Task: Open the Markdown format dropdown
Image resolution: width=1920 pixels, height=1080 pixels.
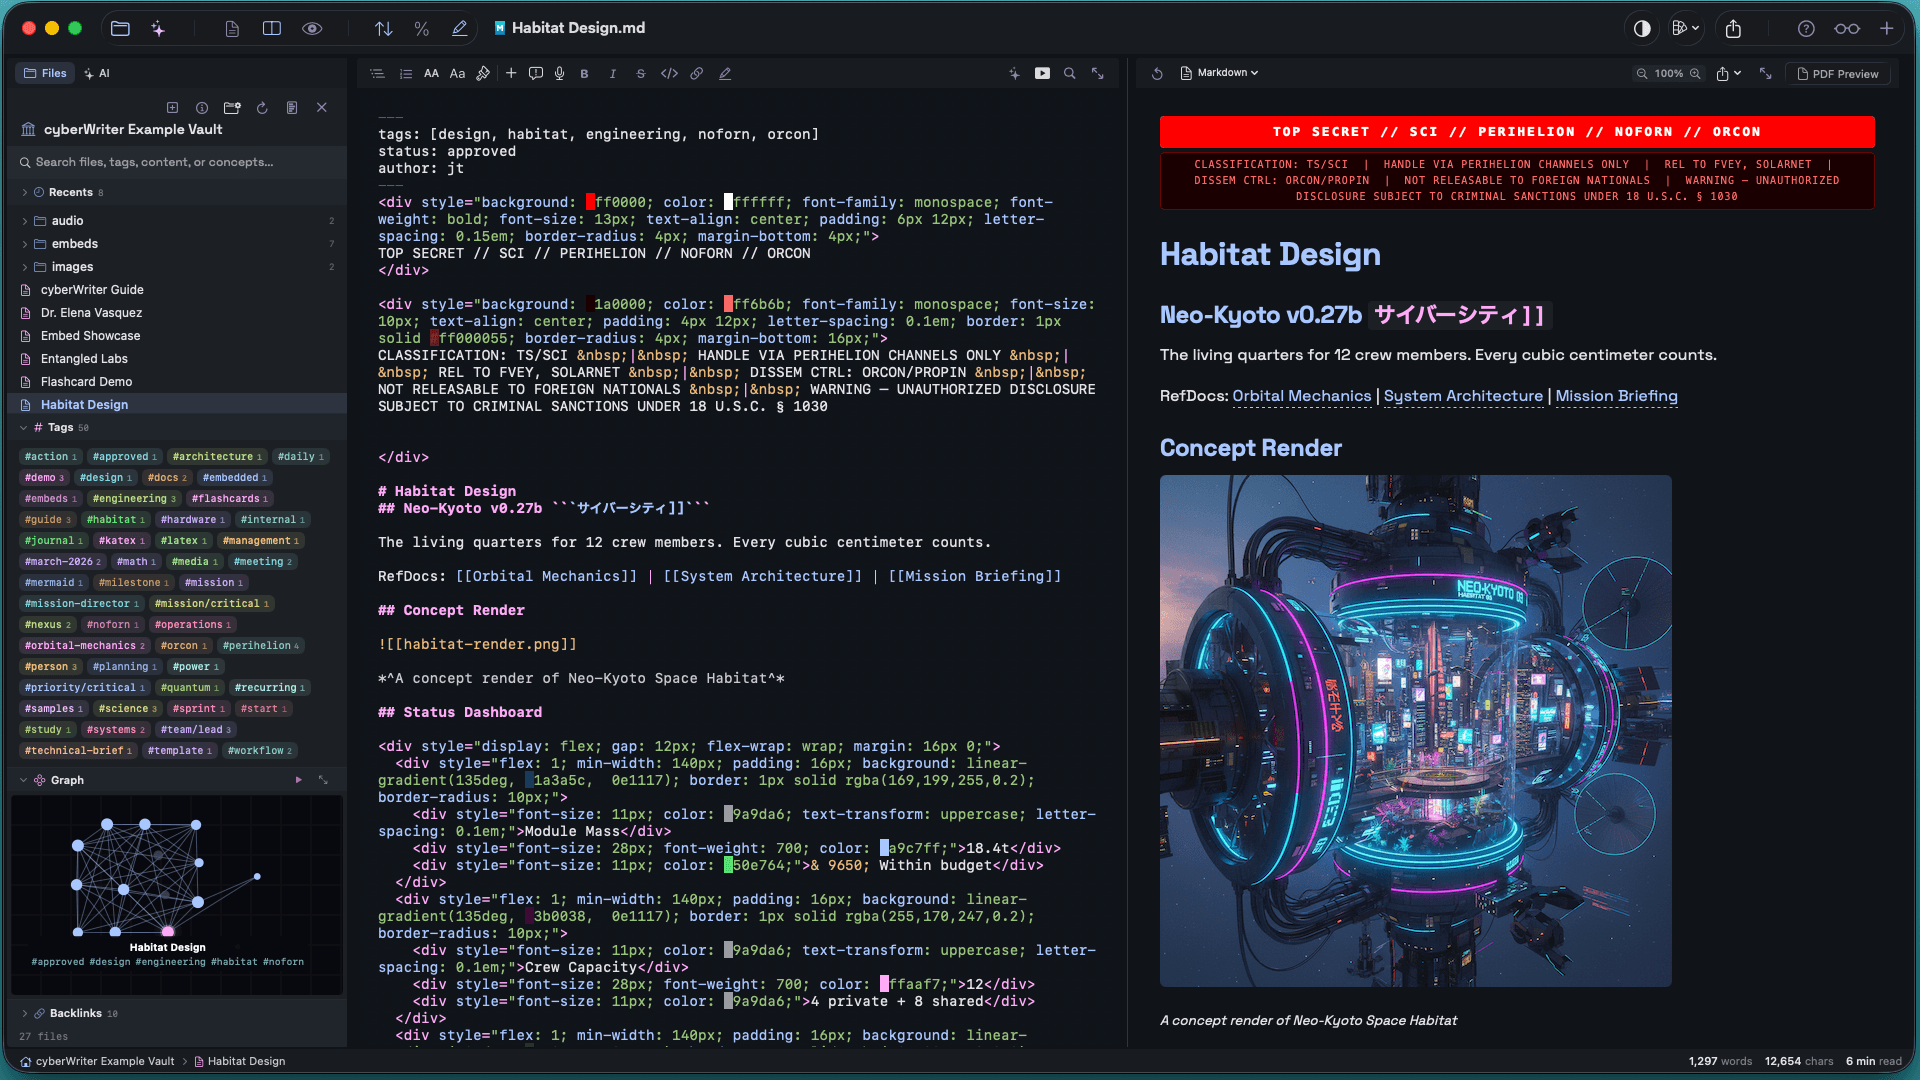Action: pyautogui.click(x=1219, y=73)
